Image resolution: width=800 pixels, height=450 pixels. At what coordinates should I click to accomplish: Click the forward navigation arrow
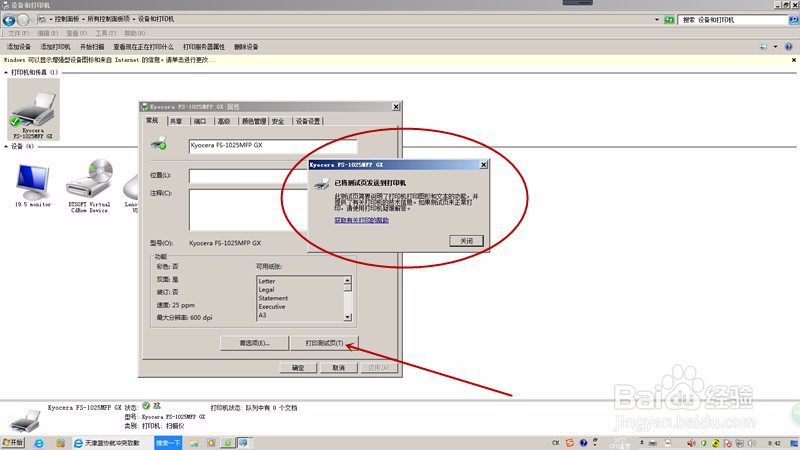pos(23,20)
